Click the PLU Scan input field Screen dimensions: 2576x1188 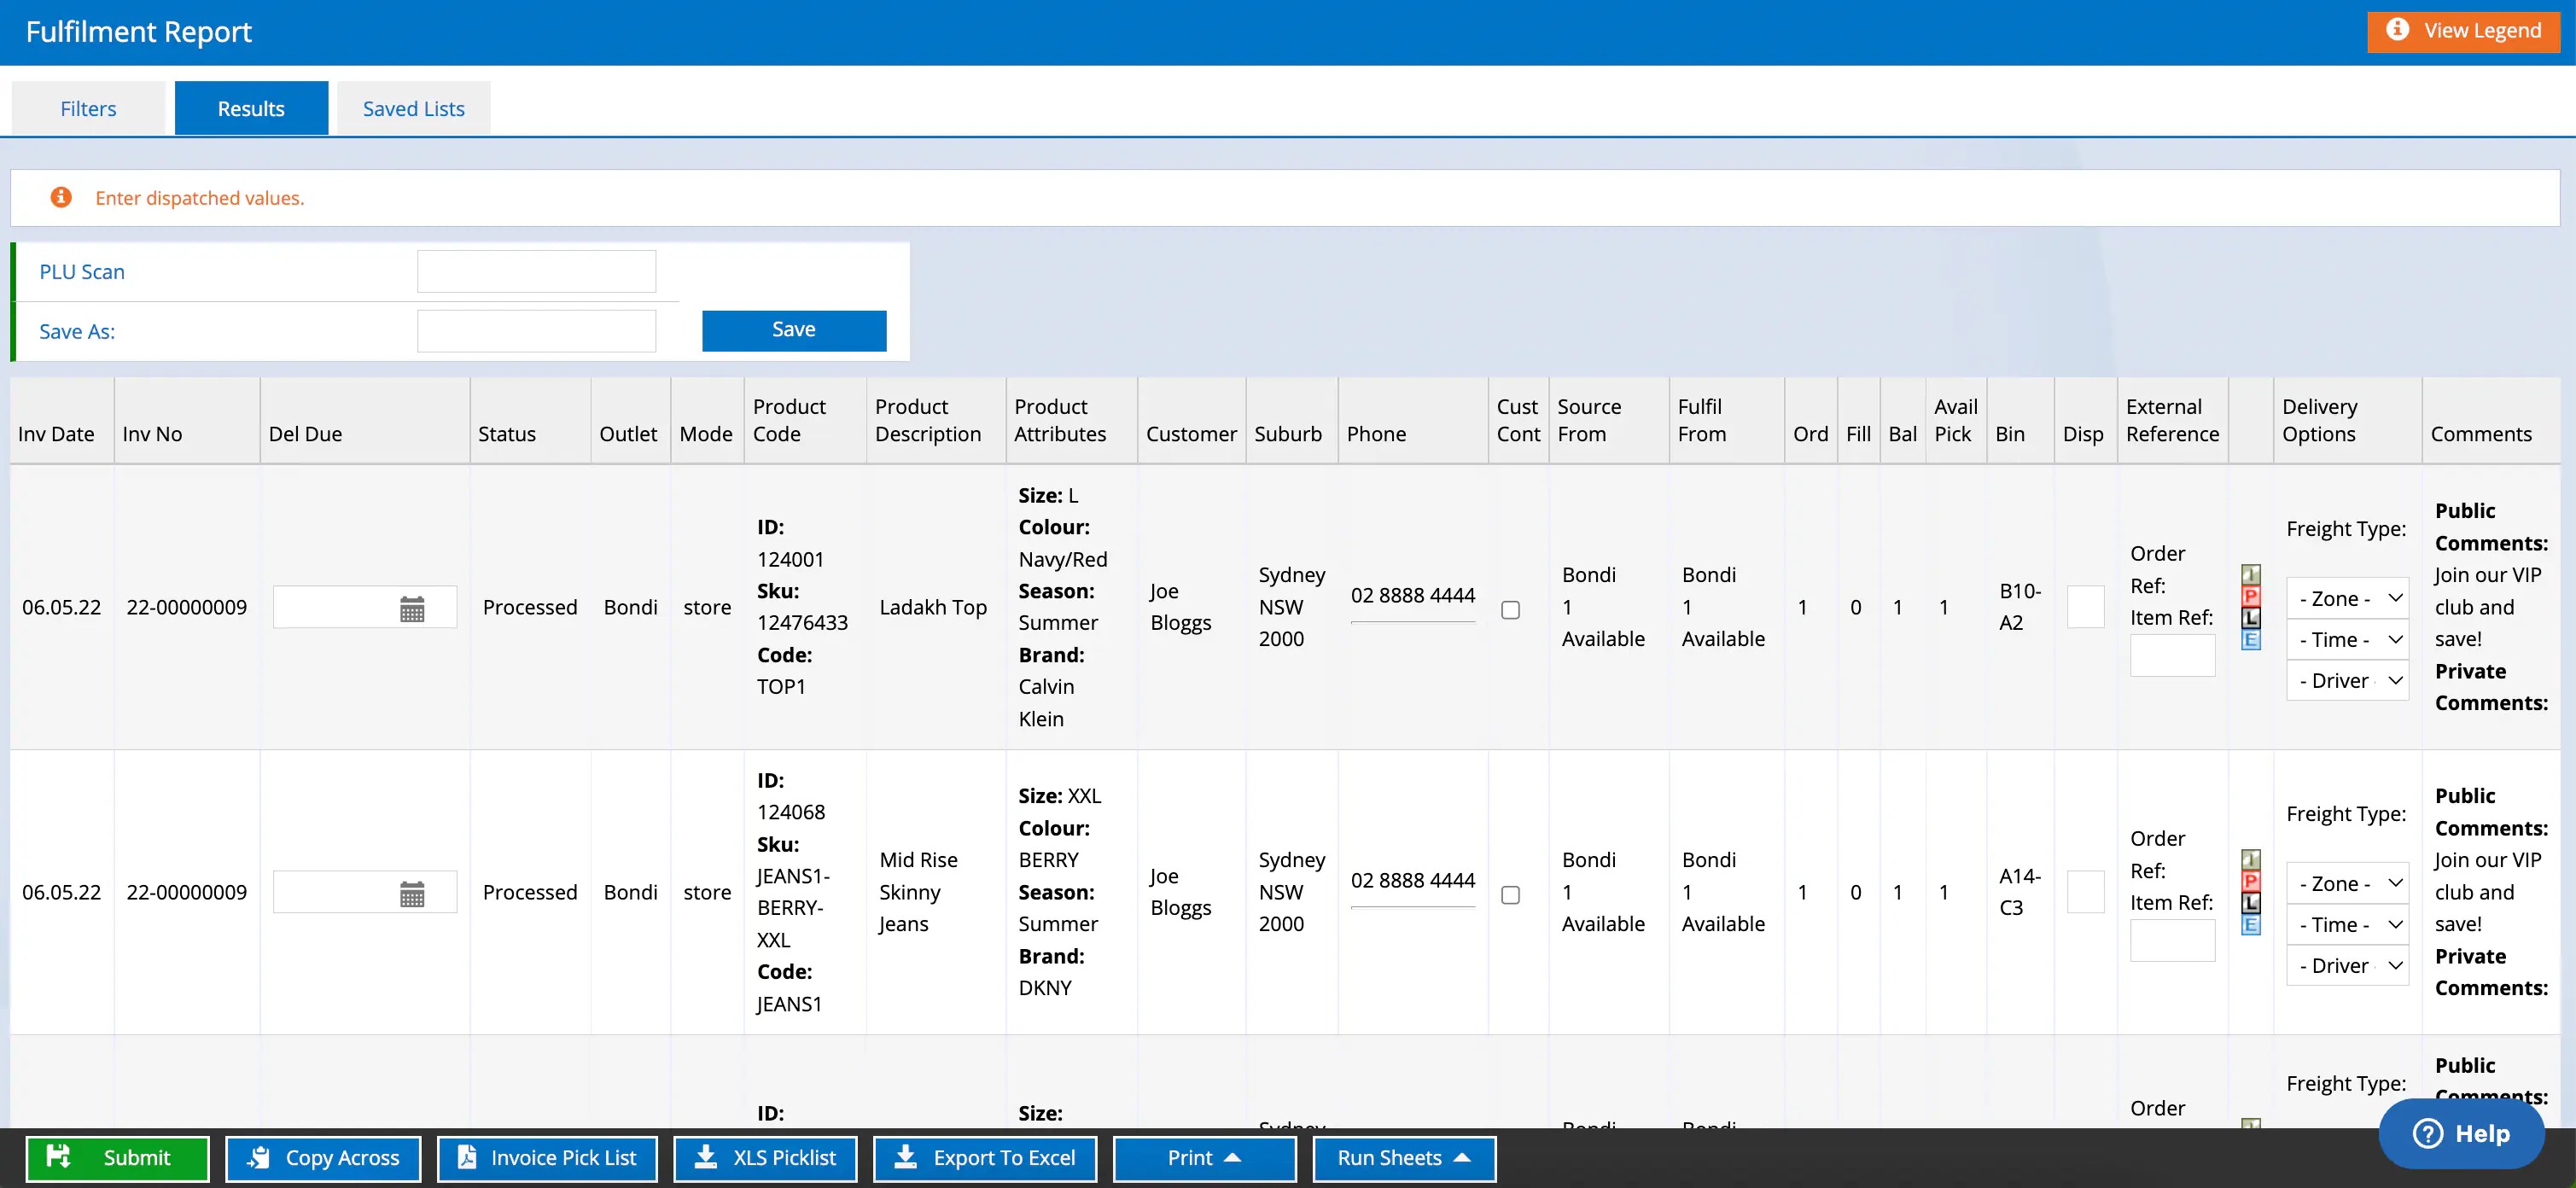(x=536, y=271)
